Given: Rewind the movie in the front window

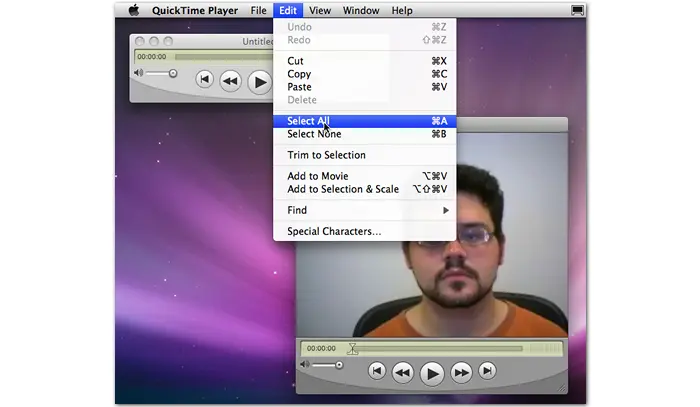Looking at the screenshot, I should [x=403, y=372].
